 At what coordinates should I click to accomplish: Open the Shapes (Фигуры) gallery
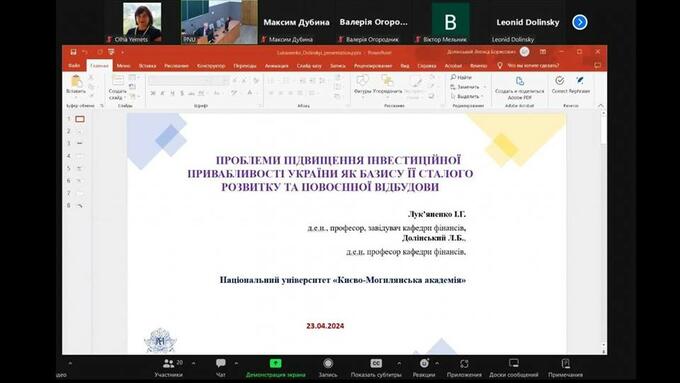tap(362, 80)
